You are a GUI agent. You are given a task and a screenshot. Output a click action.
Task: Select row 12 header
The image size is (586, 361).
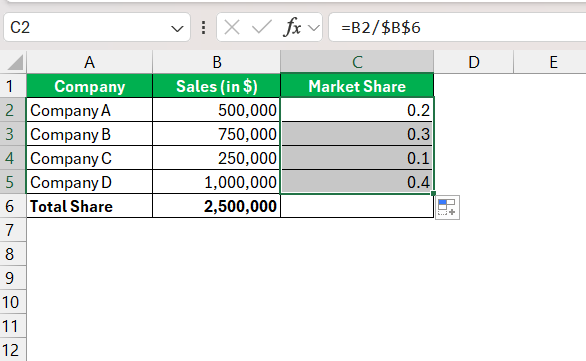[x=13, y=349]
